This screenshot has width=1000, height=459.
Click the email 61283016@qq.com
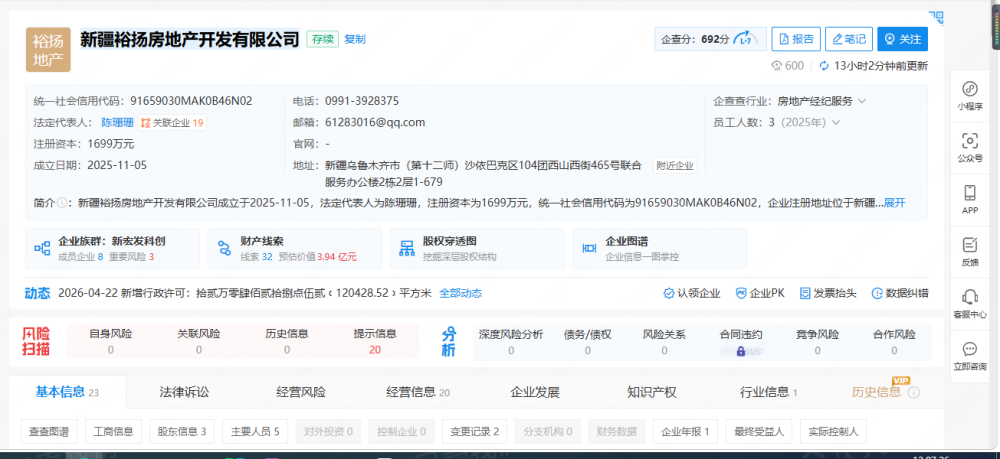pos(375,122)
